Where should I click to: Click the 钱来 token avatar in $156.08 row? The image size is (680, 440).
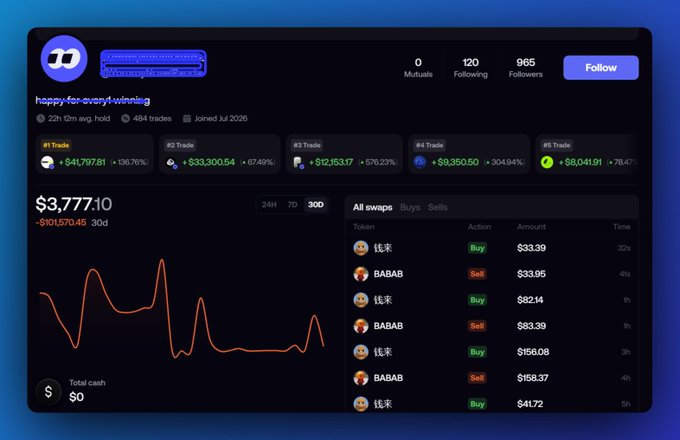[361, 352]
